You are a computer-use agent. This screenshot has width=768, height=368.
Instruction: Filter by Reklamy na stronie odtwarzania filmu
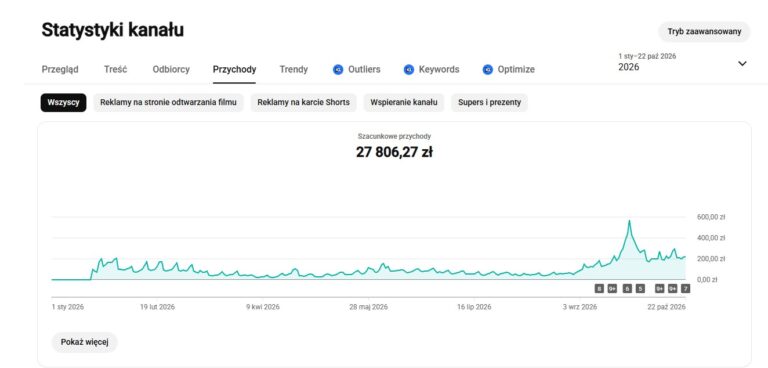click(168, 102)
